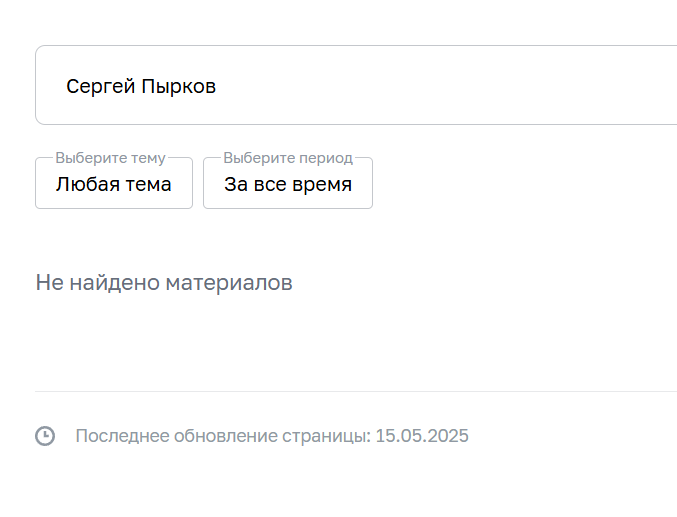Click the Выберите период label
Viewport: 677px width, 517px height.
coord(288,158)
